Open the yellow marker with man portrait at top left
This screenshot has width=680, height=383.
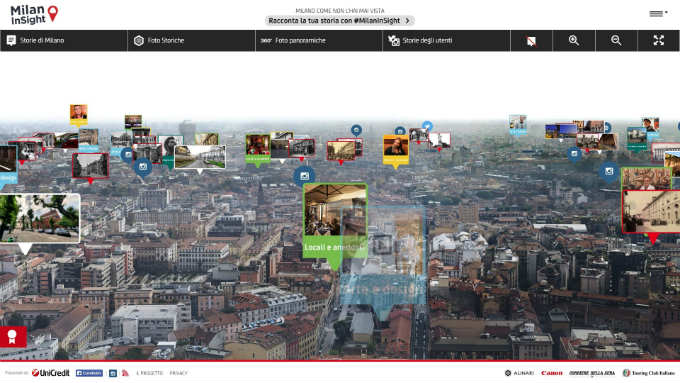78,114
